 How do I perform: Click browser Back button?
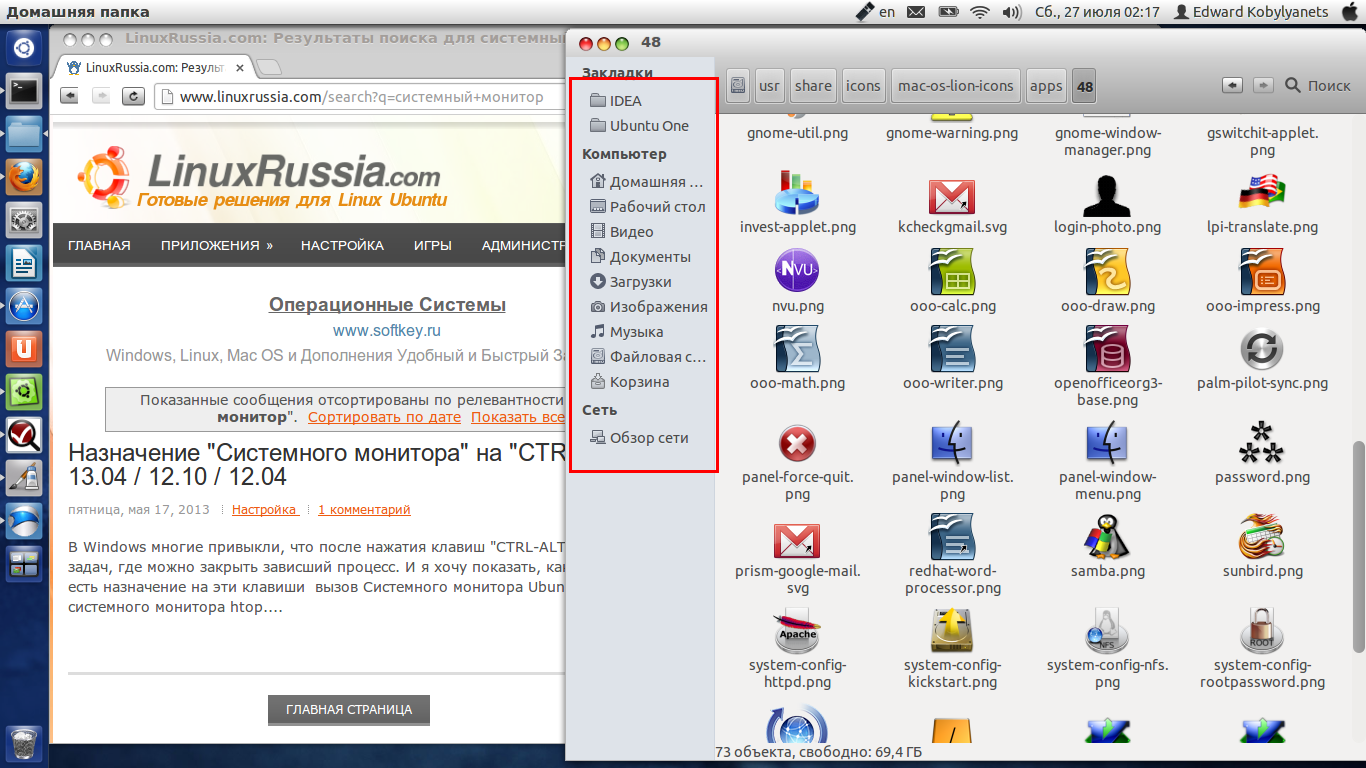pyautogui.click(x=70, y=96)
